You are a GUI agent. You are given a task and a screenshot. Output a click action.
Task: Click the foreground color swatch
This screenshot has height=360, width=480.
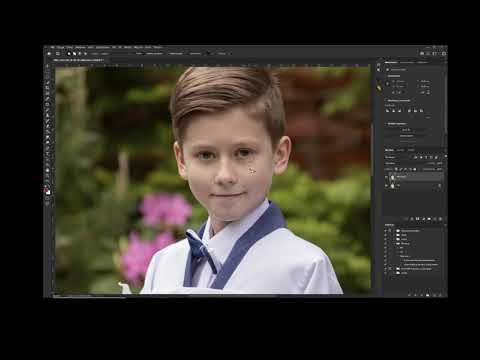46,190
